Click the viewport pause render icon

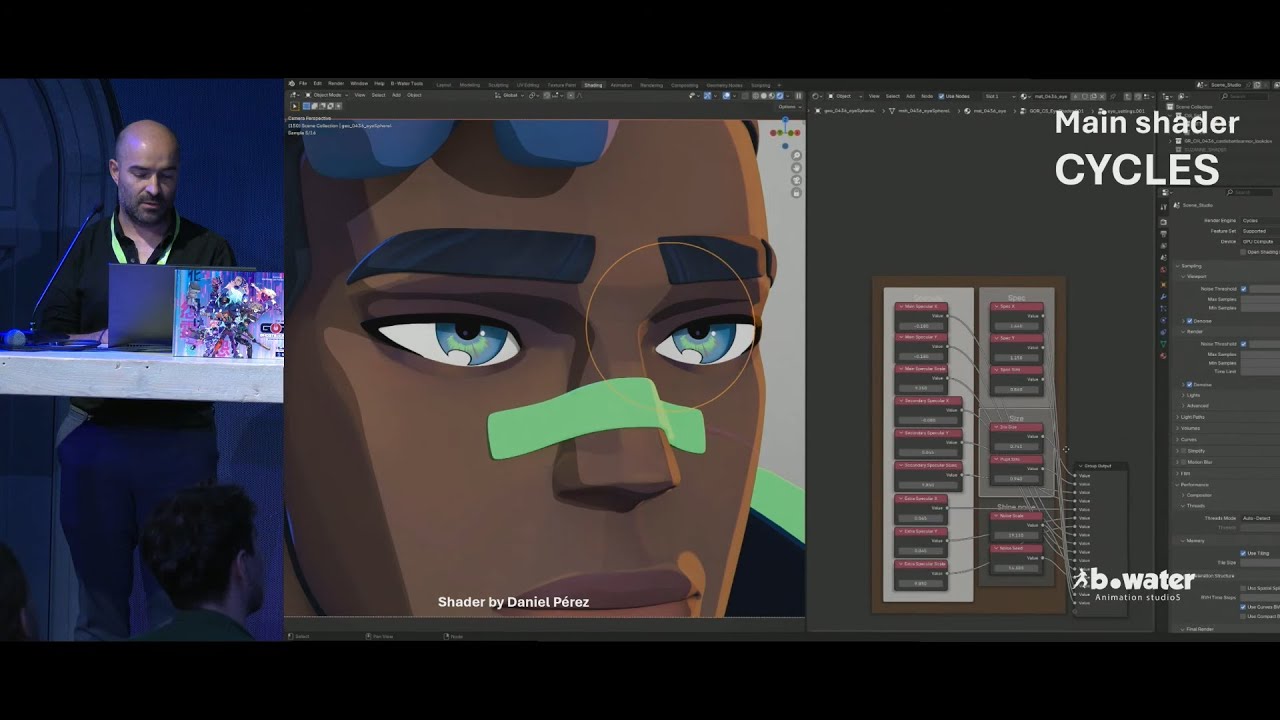(798, 95)
